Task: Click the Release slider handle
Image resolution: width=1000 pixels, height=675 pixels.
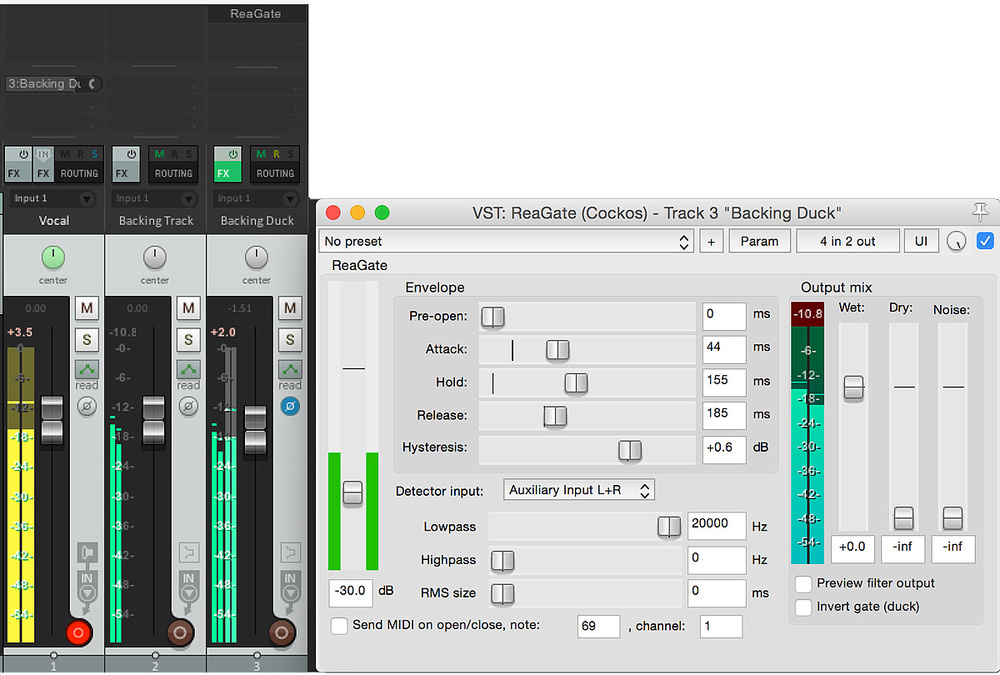Action: tap(555, 416)
